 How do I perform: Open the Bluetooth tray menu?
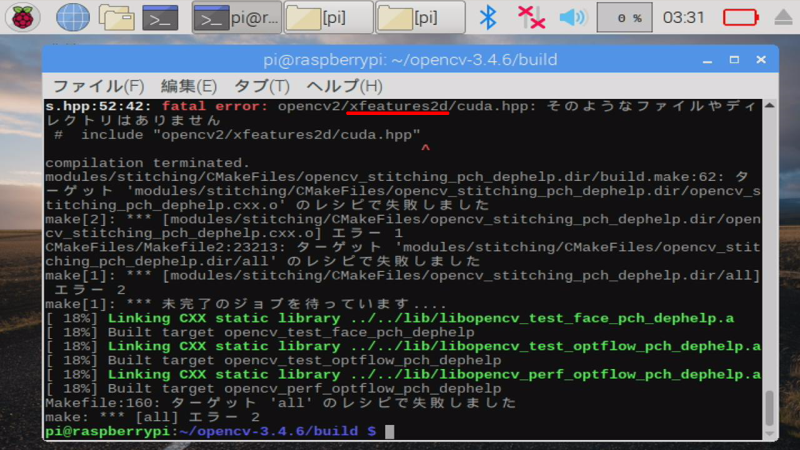click(488, 17)
